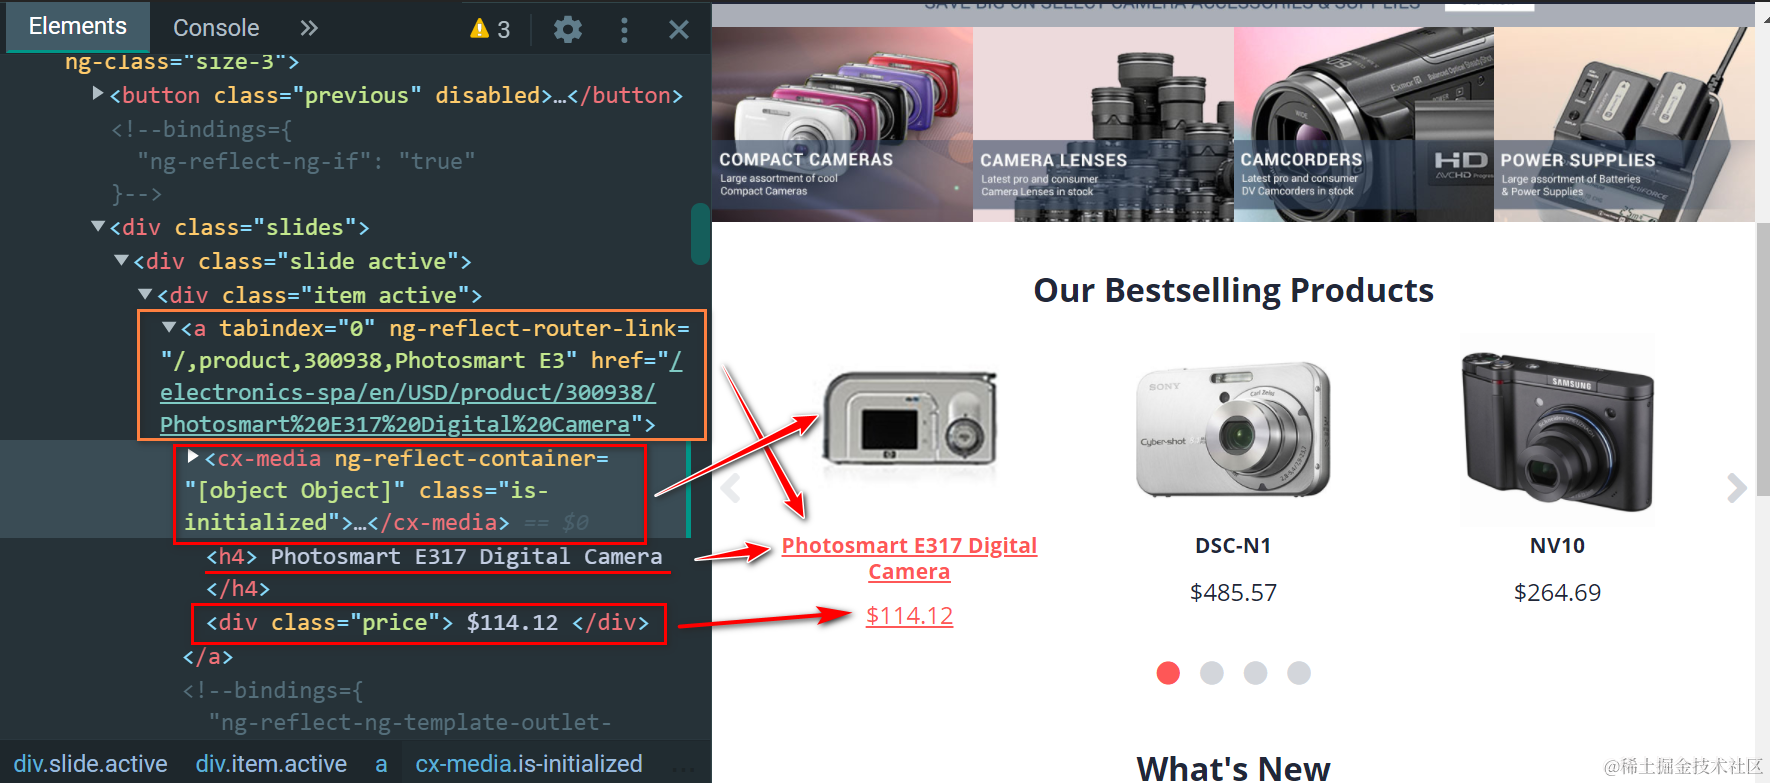
Task: Close the DevTools panel
Action: click(679, 29)
